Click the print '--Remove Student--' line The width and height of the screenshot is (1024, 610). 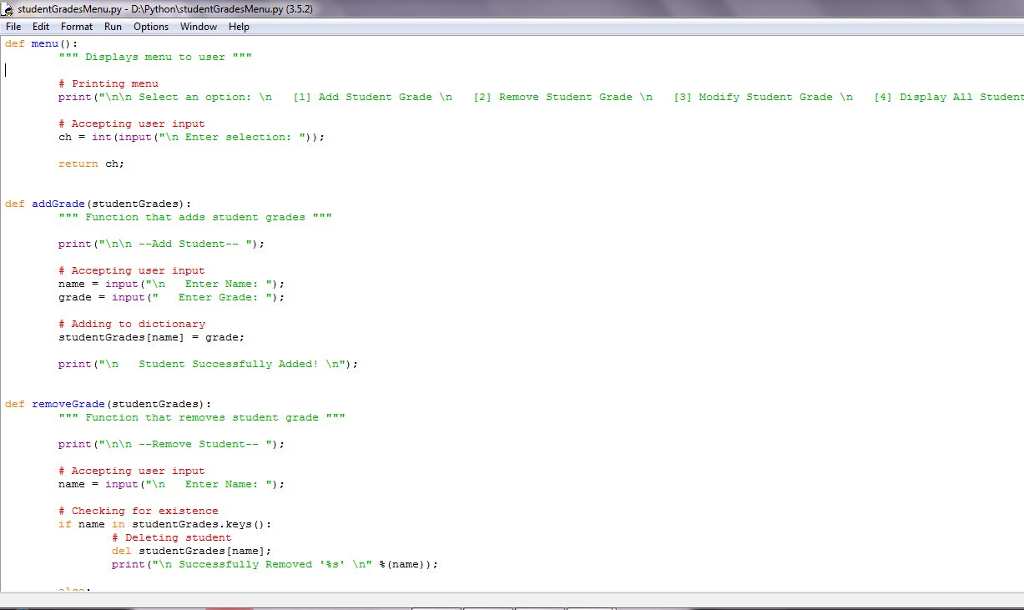point(171,444)
